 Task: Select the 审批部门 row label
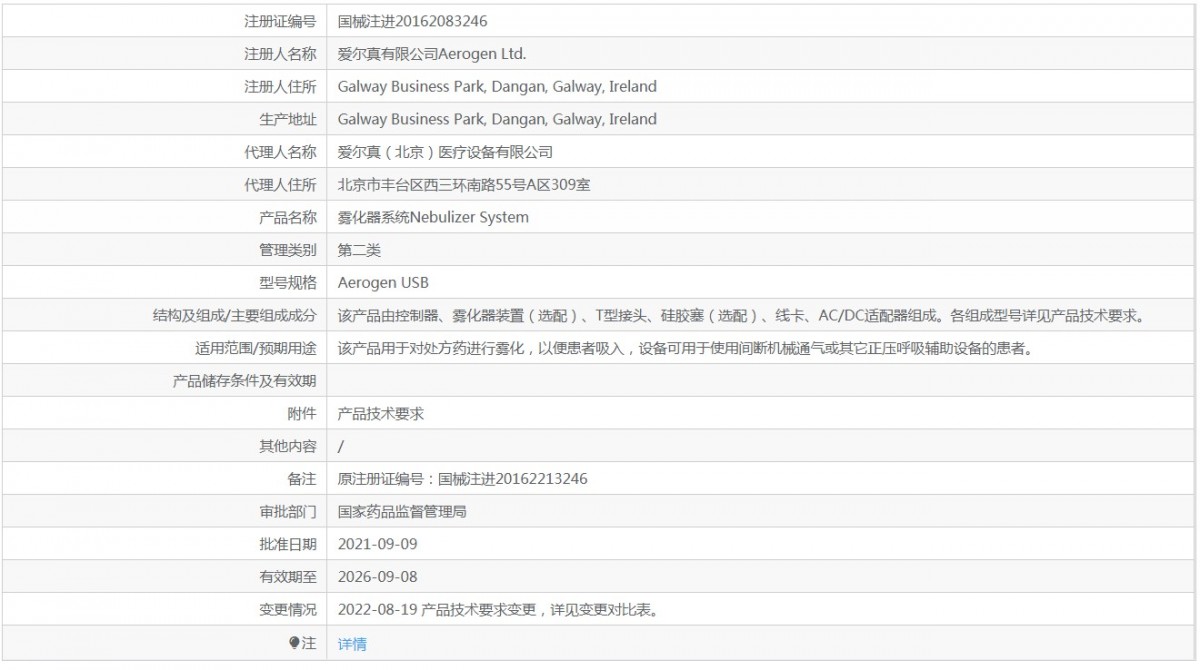288,512
